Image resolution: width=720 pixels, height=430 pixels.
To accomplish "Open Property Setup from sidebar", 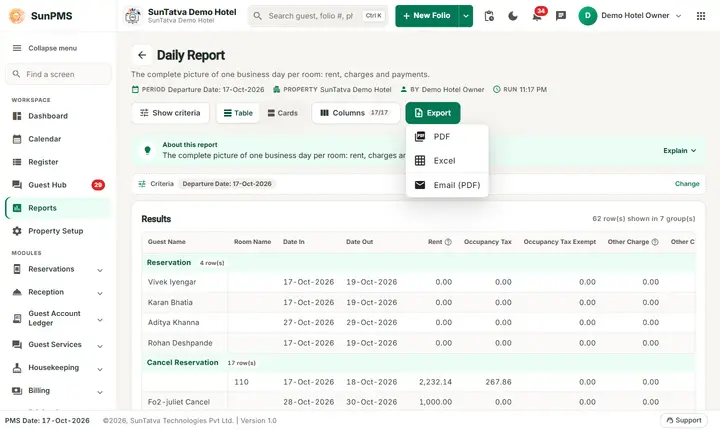I will (x=58, y=231).
